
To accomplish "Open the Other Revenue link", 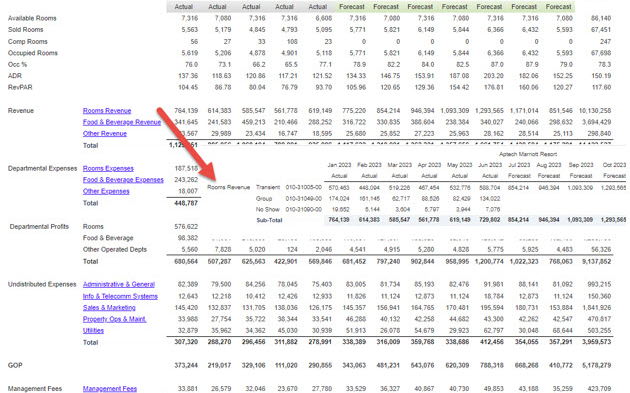I will pos(104,133).
